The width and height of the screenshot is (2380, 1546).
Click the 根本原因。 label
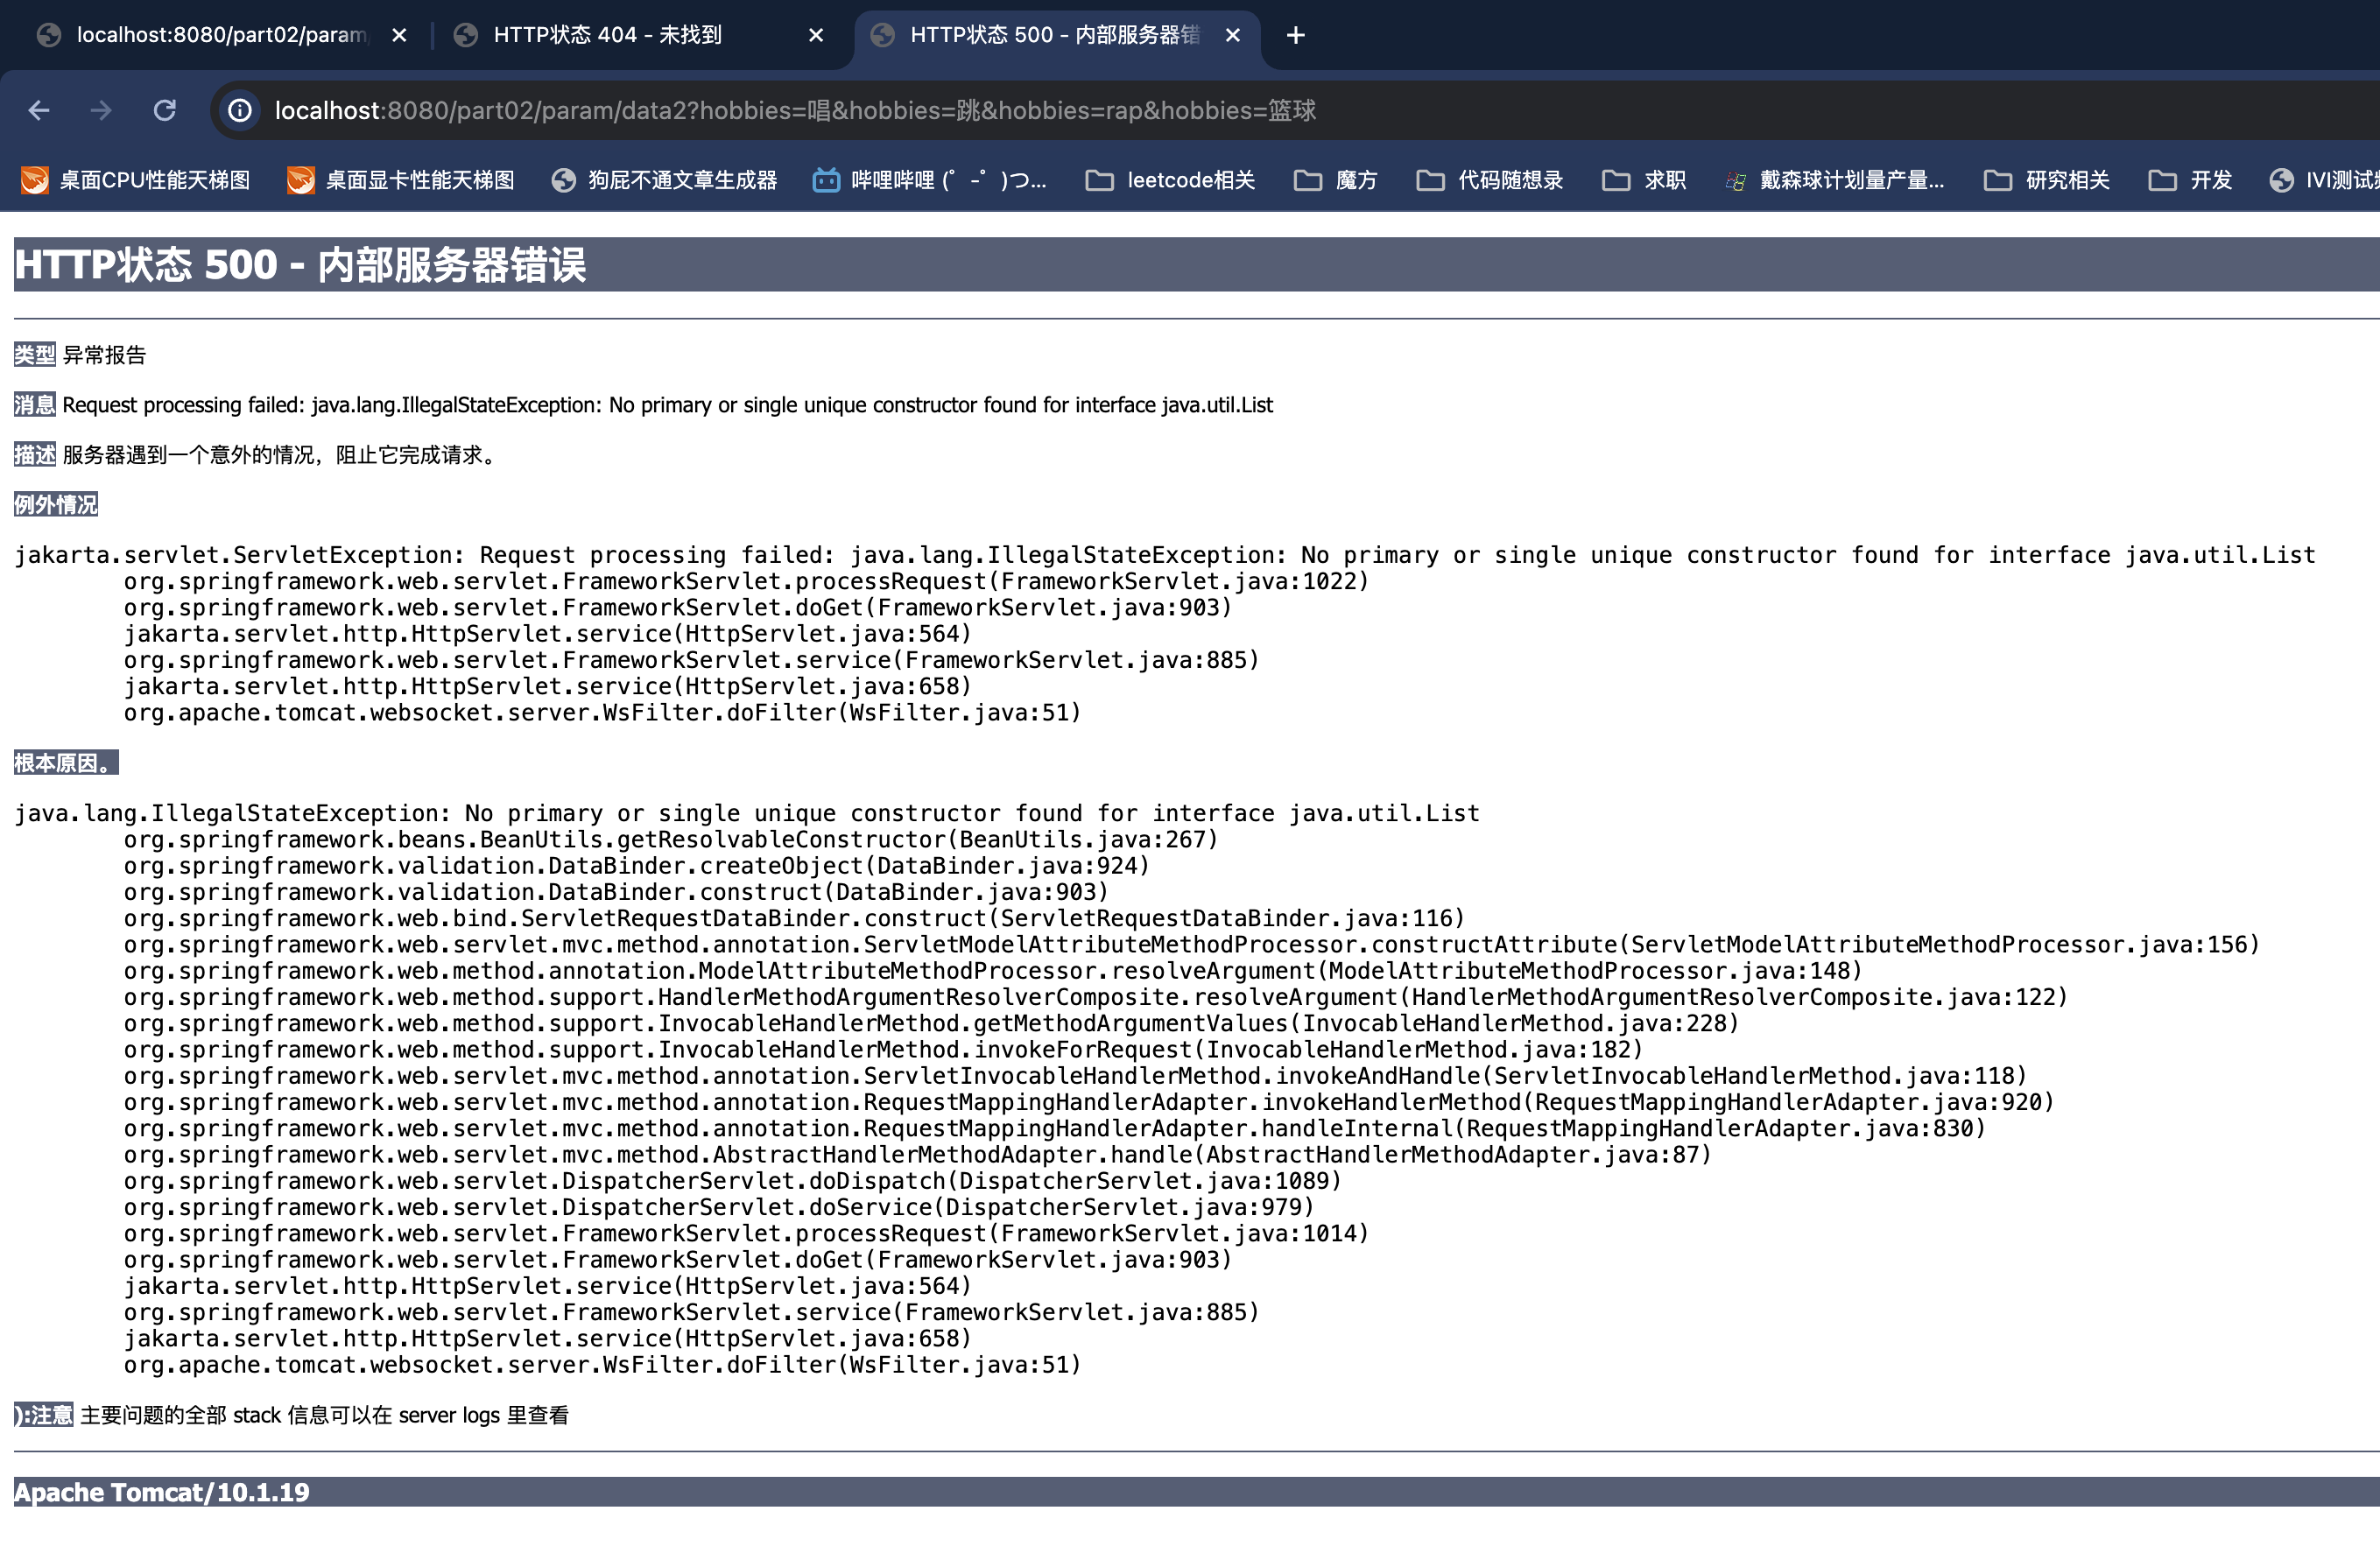point(66,763)
